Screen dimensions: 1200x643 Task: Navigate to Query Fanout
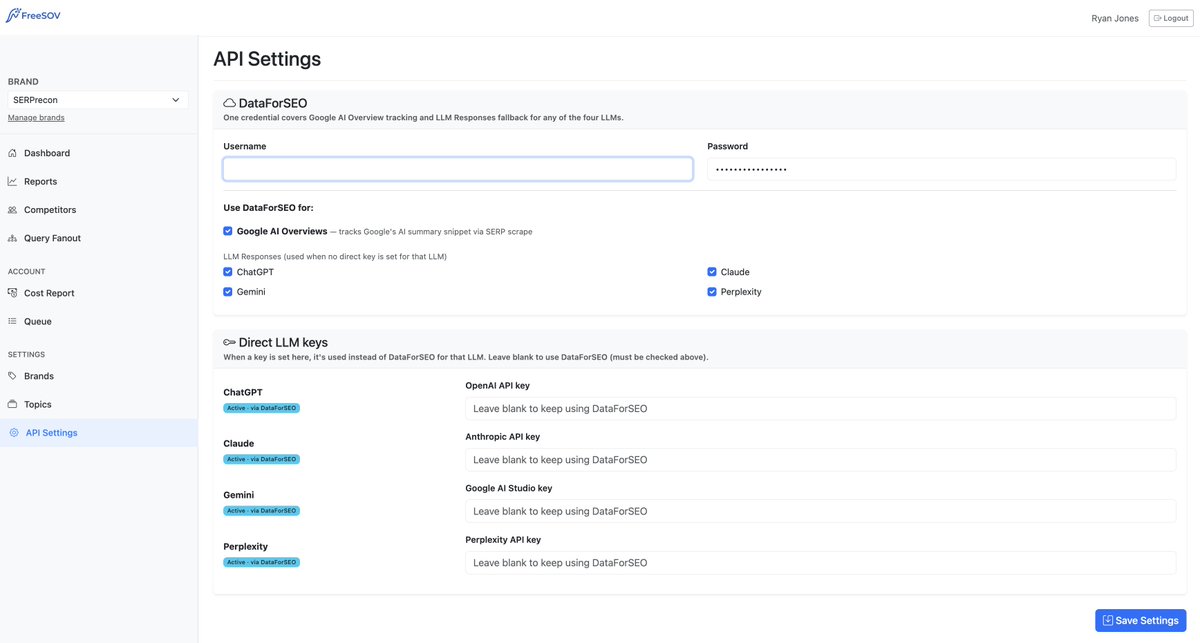[98, 238]
